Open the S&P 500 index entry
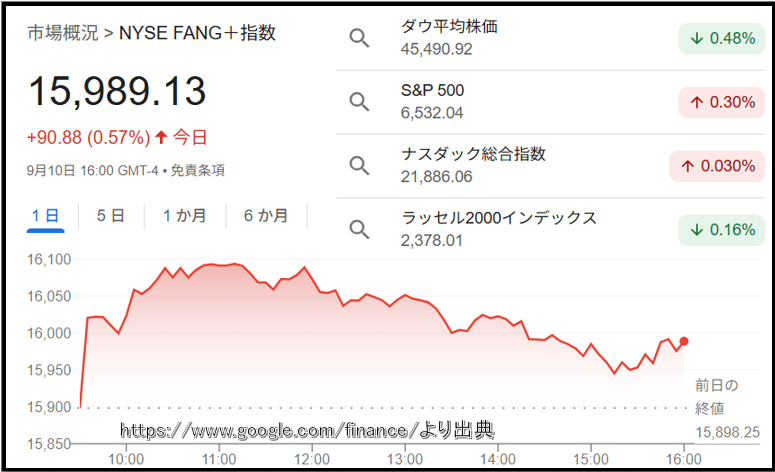 [432, 101]
